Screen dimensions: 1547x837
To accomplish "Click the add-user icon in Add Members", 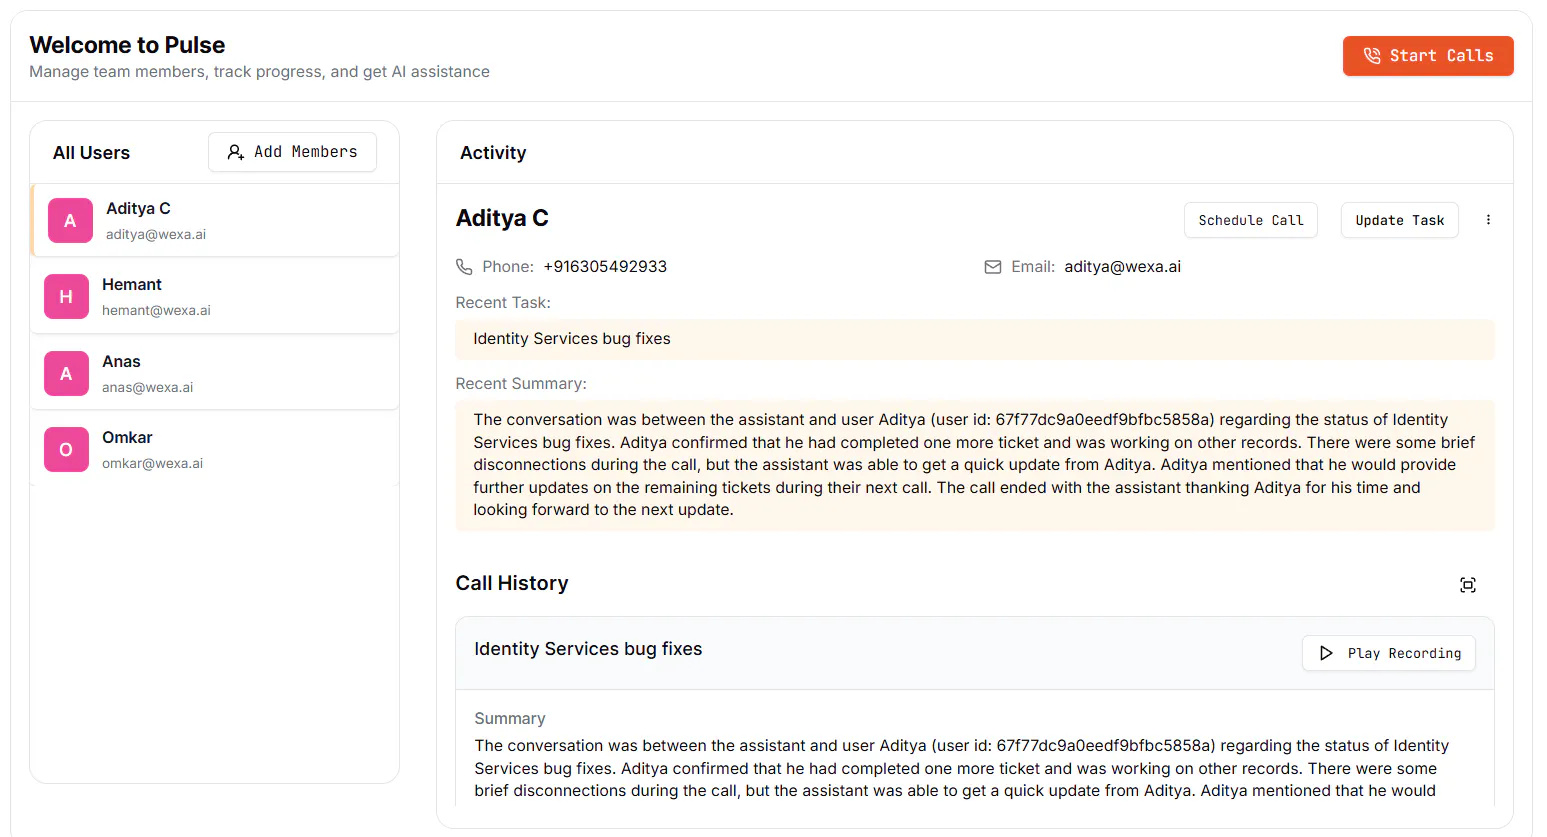I will [x=235, y=152].
